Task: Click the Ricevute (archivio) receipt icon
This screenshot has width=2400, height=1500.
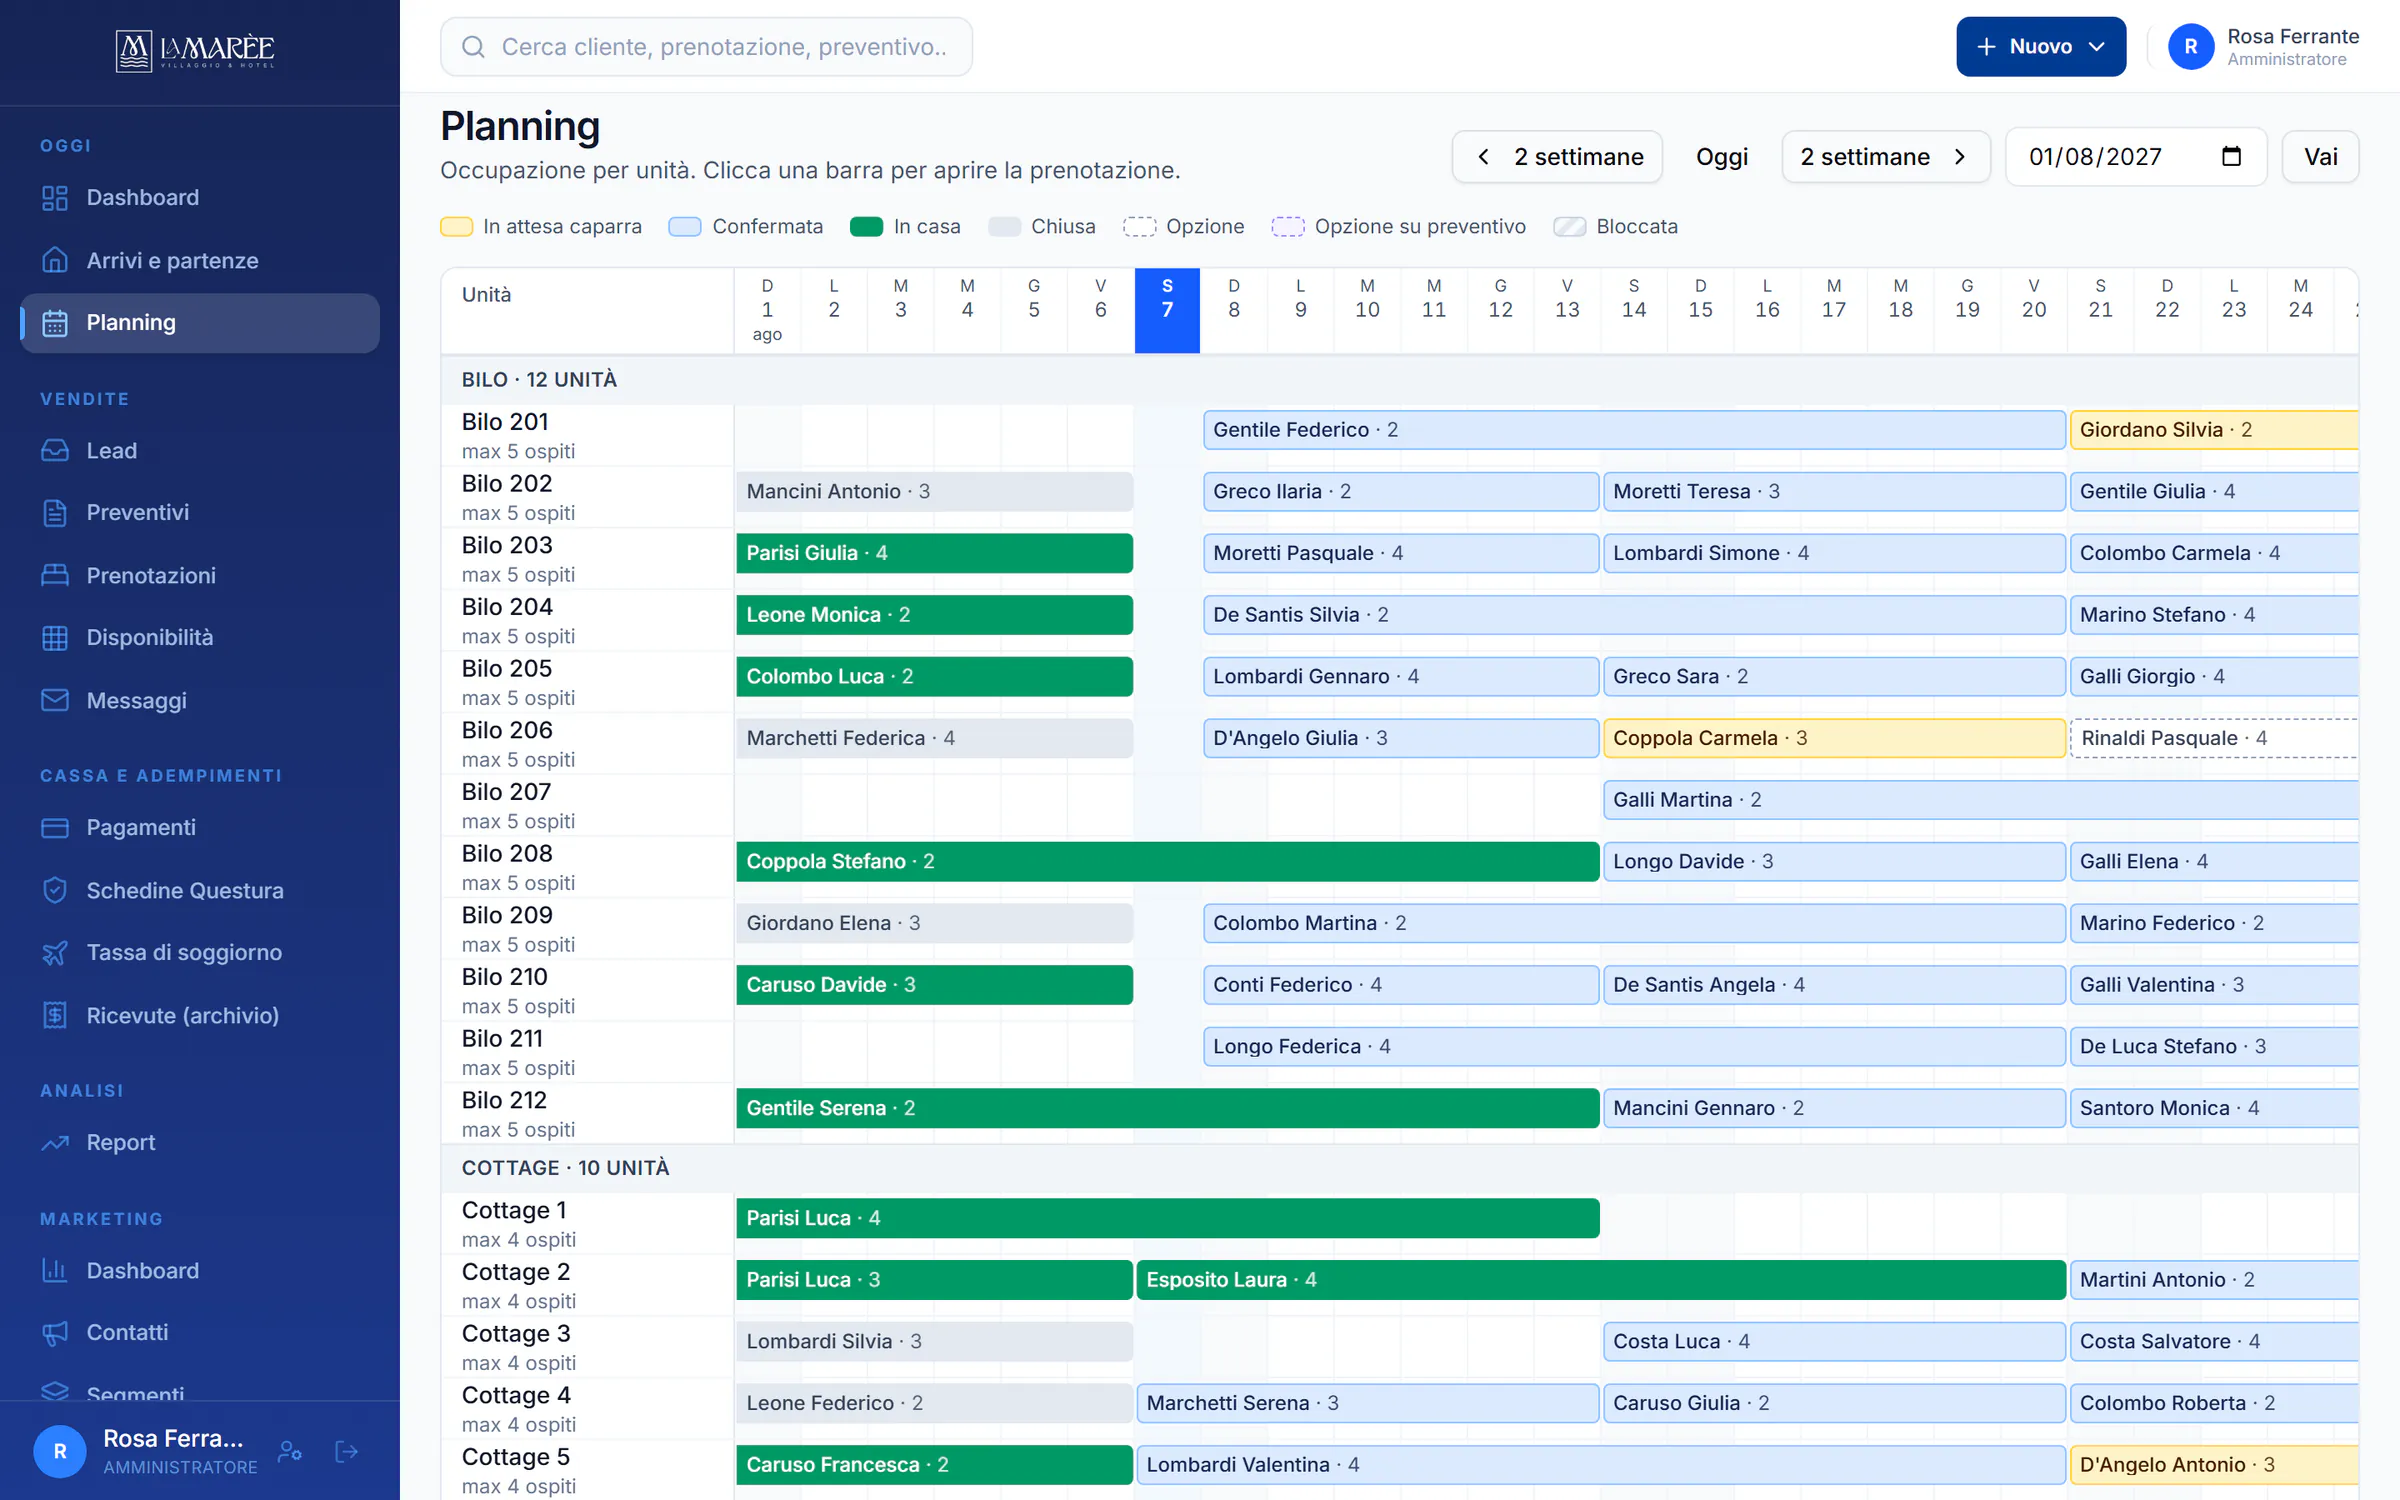Action: coord(55,1015)
